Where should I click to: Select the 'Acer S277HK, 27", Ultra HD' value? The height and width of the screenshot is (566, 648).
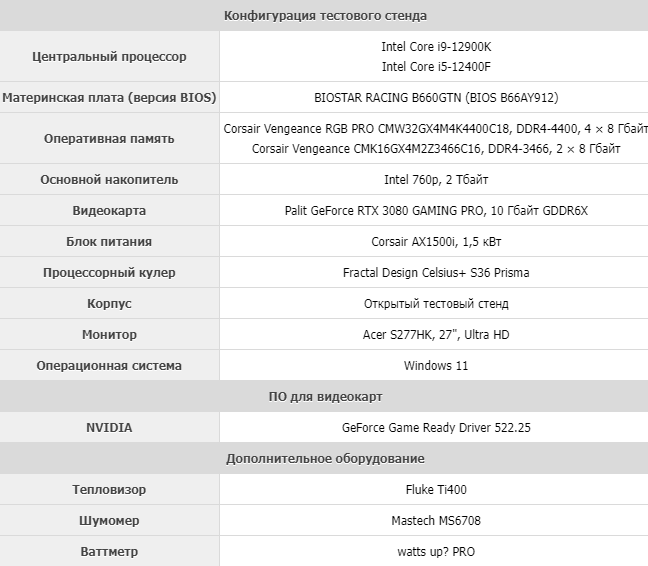[x=436, y=335]
